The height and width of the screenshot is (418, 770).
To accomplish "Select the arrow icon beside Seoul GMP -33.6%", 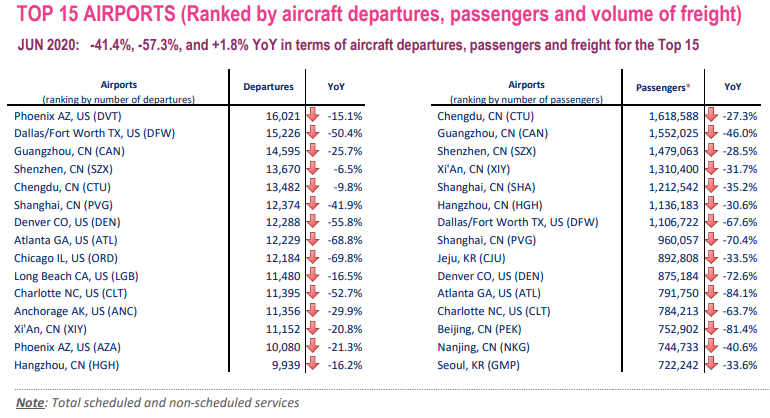I will tap(711, 365).
